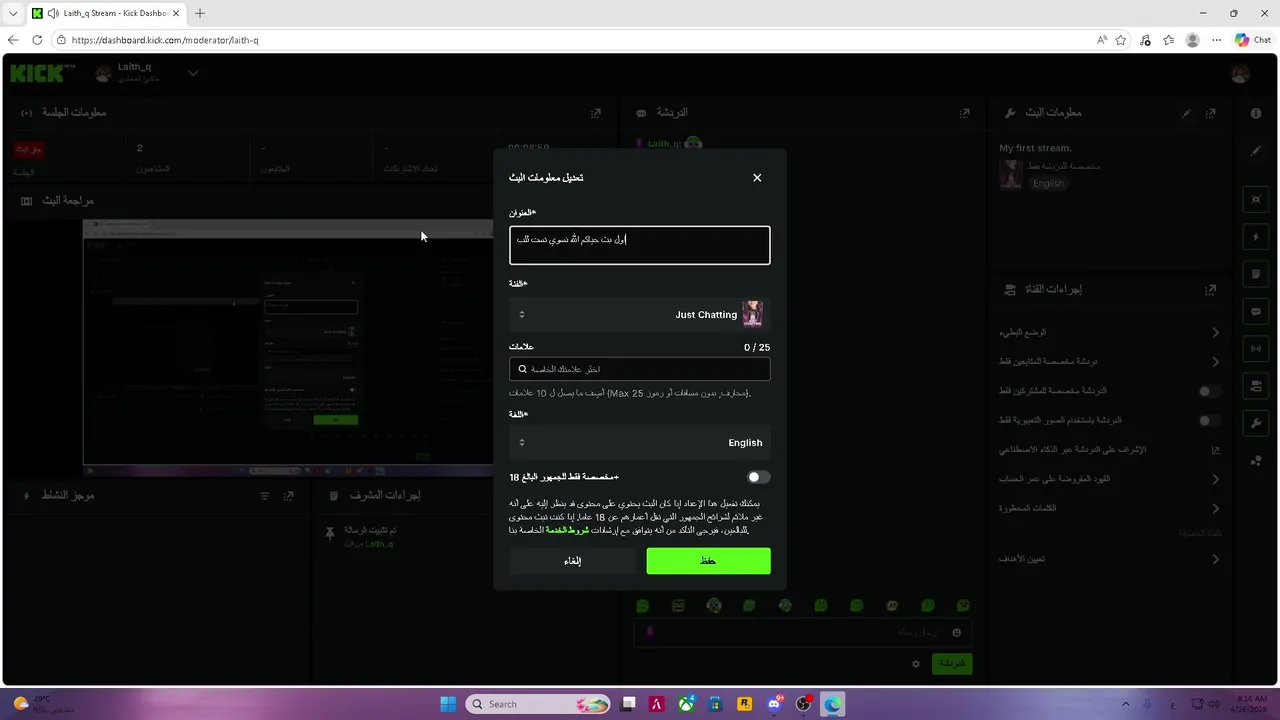The width and height of the screenshot is (1280, 720).
Task: Edit stream info pencil in panel header
Action: (1187, 113)
